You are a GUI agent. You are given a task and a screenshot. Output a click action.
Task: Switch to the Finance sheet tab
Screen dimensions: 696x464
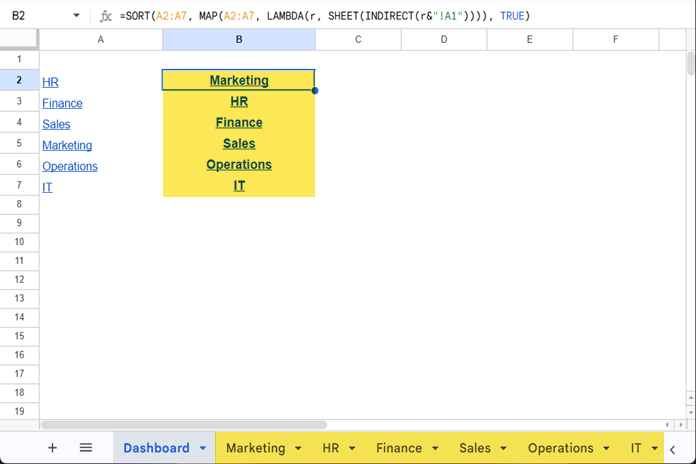point(399,448)
